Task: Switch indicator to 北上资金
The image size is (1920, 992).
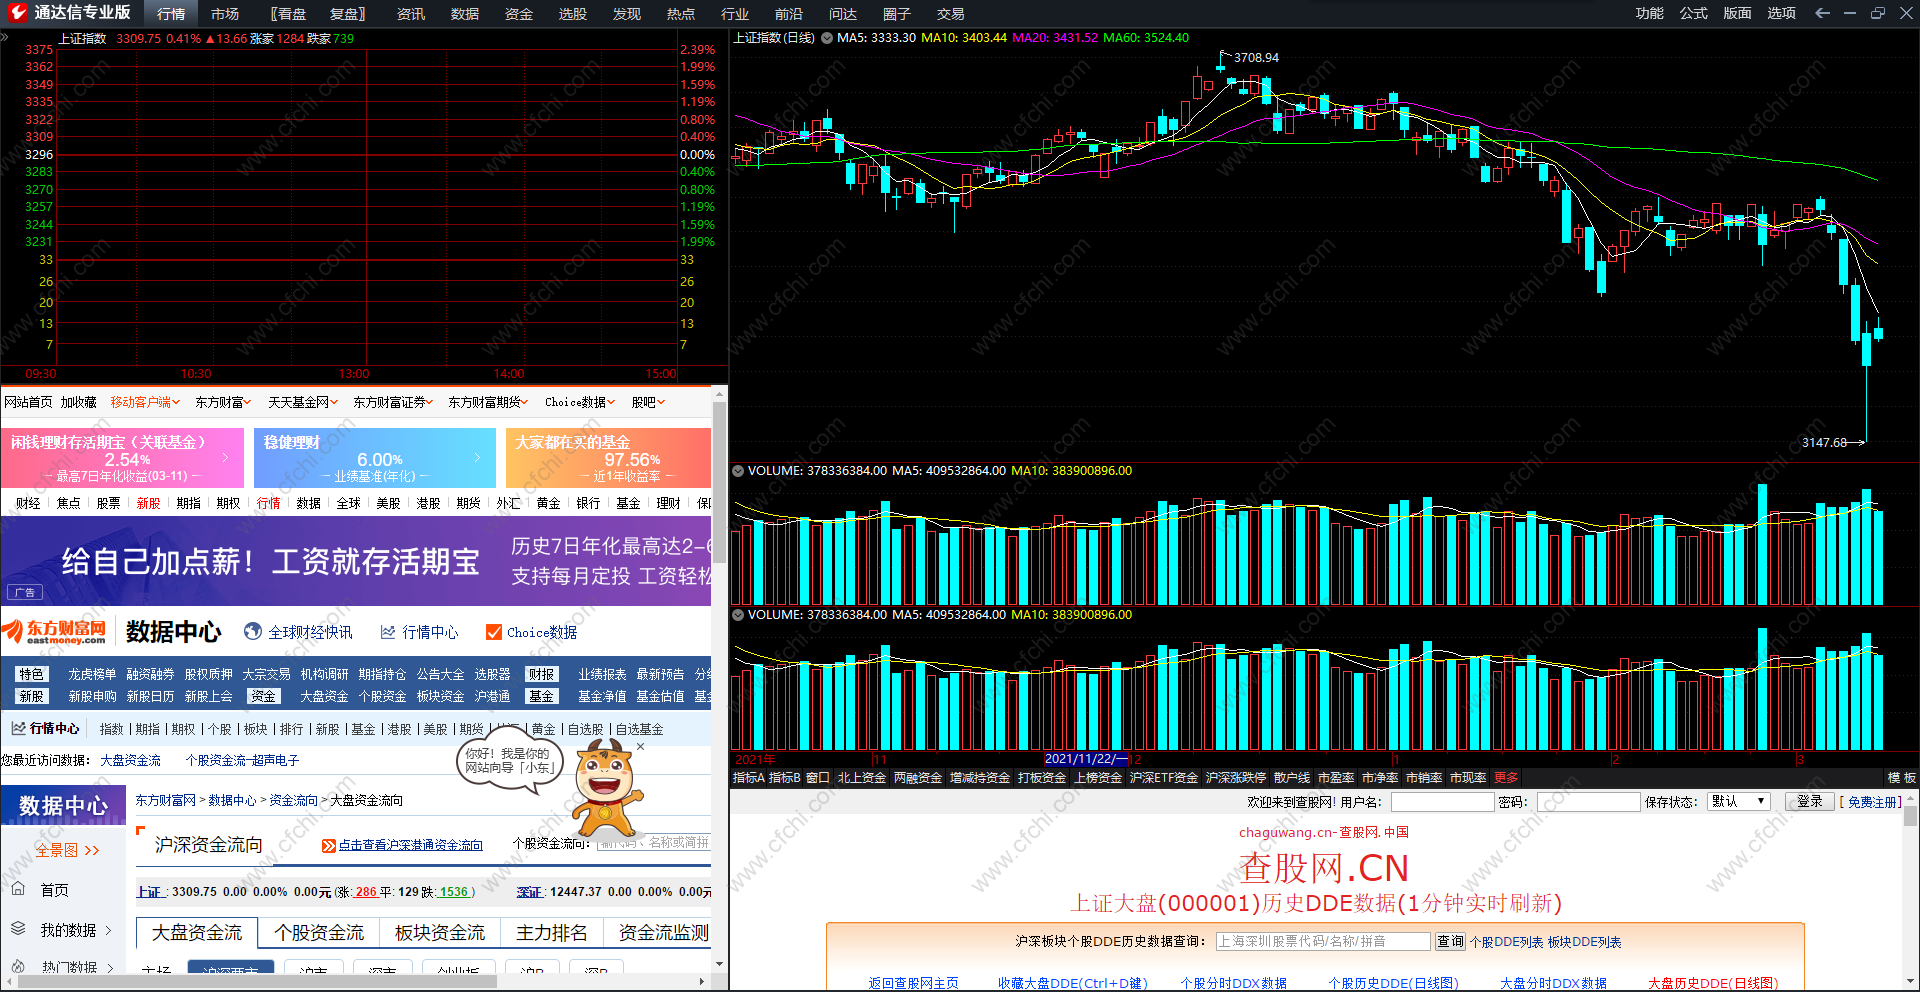Action: pos(862,778)
